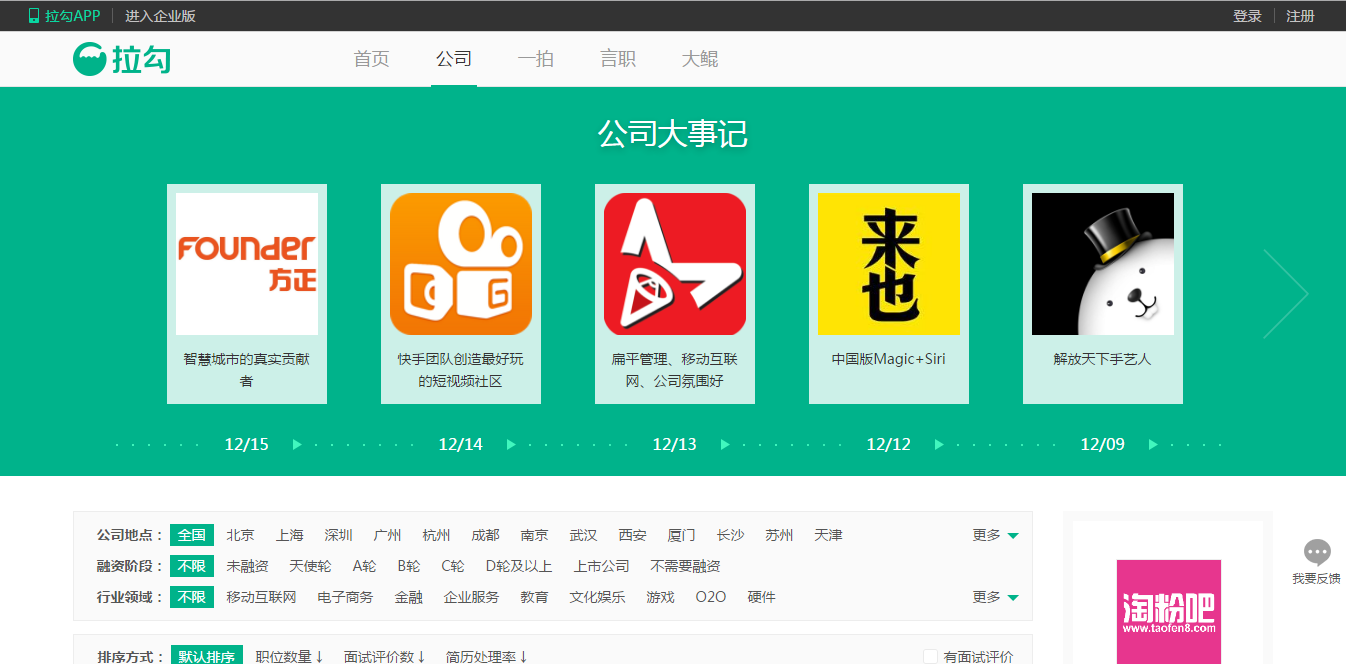The height and width of the screenshot is (664, 1346).
Task: Click the play arrow beside 12/13
Action: pyautogui.click(x=725, y=445)
